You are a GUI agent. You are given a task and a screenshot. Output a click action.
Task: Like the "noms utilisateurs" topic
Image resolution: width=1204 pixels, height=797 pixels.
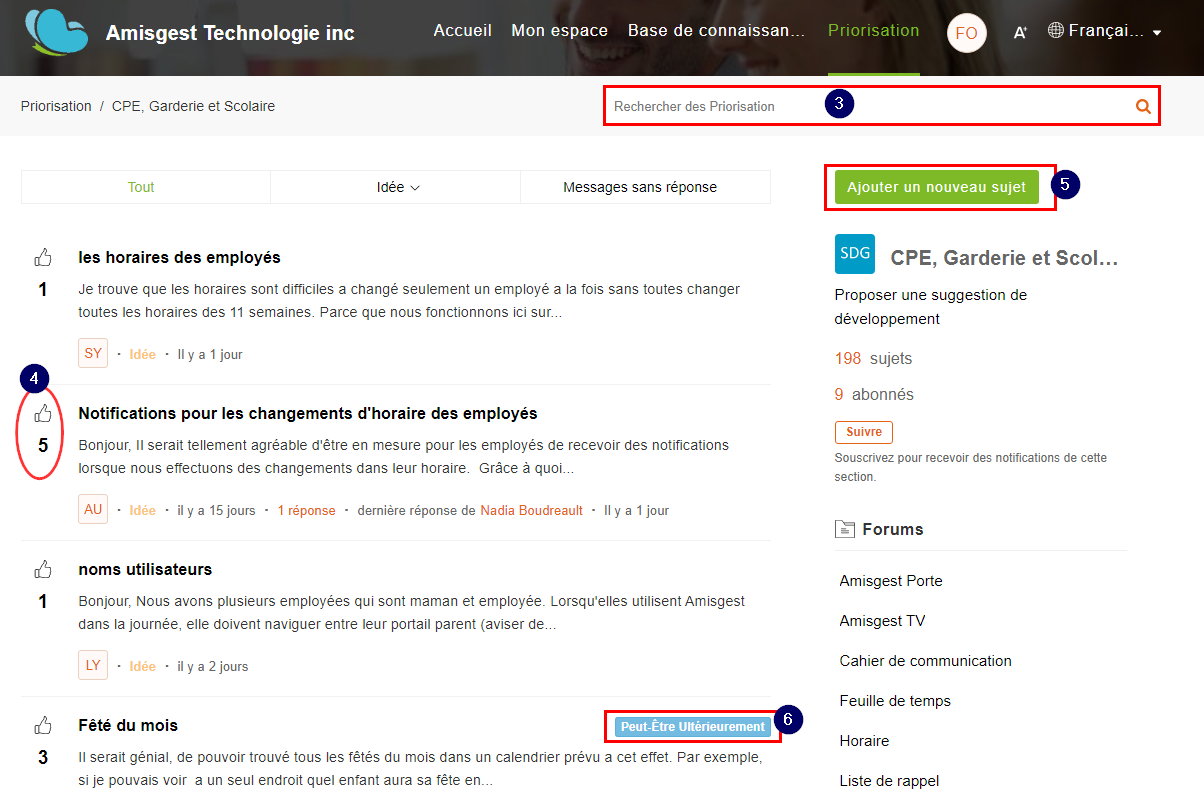[x=43, y=569]
